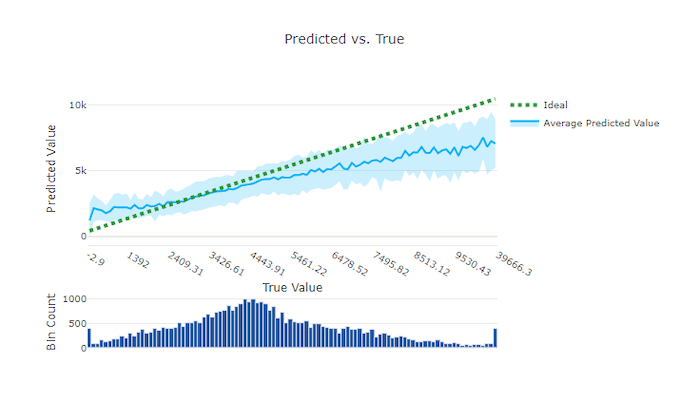Click the left starting point of the blue line
The width and height of the screenshot is (700, 400).
pyautogui.click(x=89, y=219)
